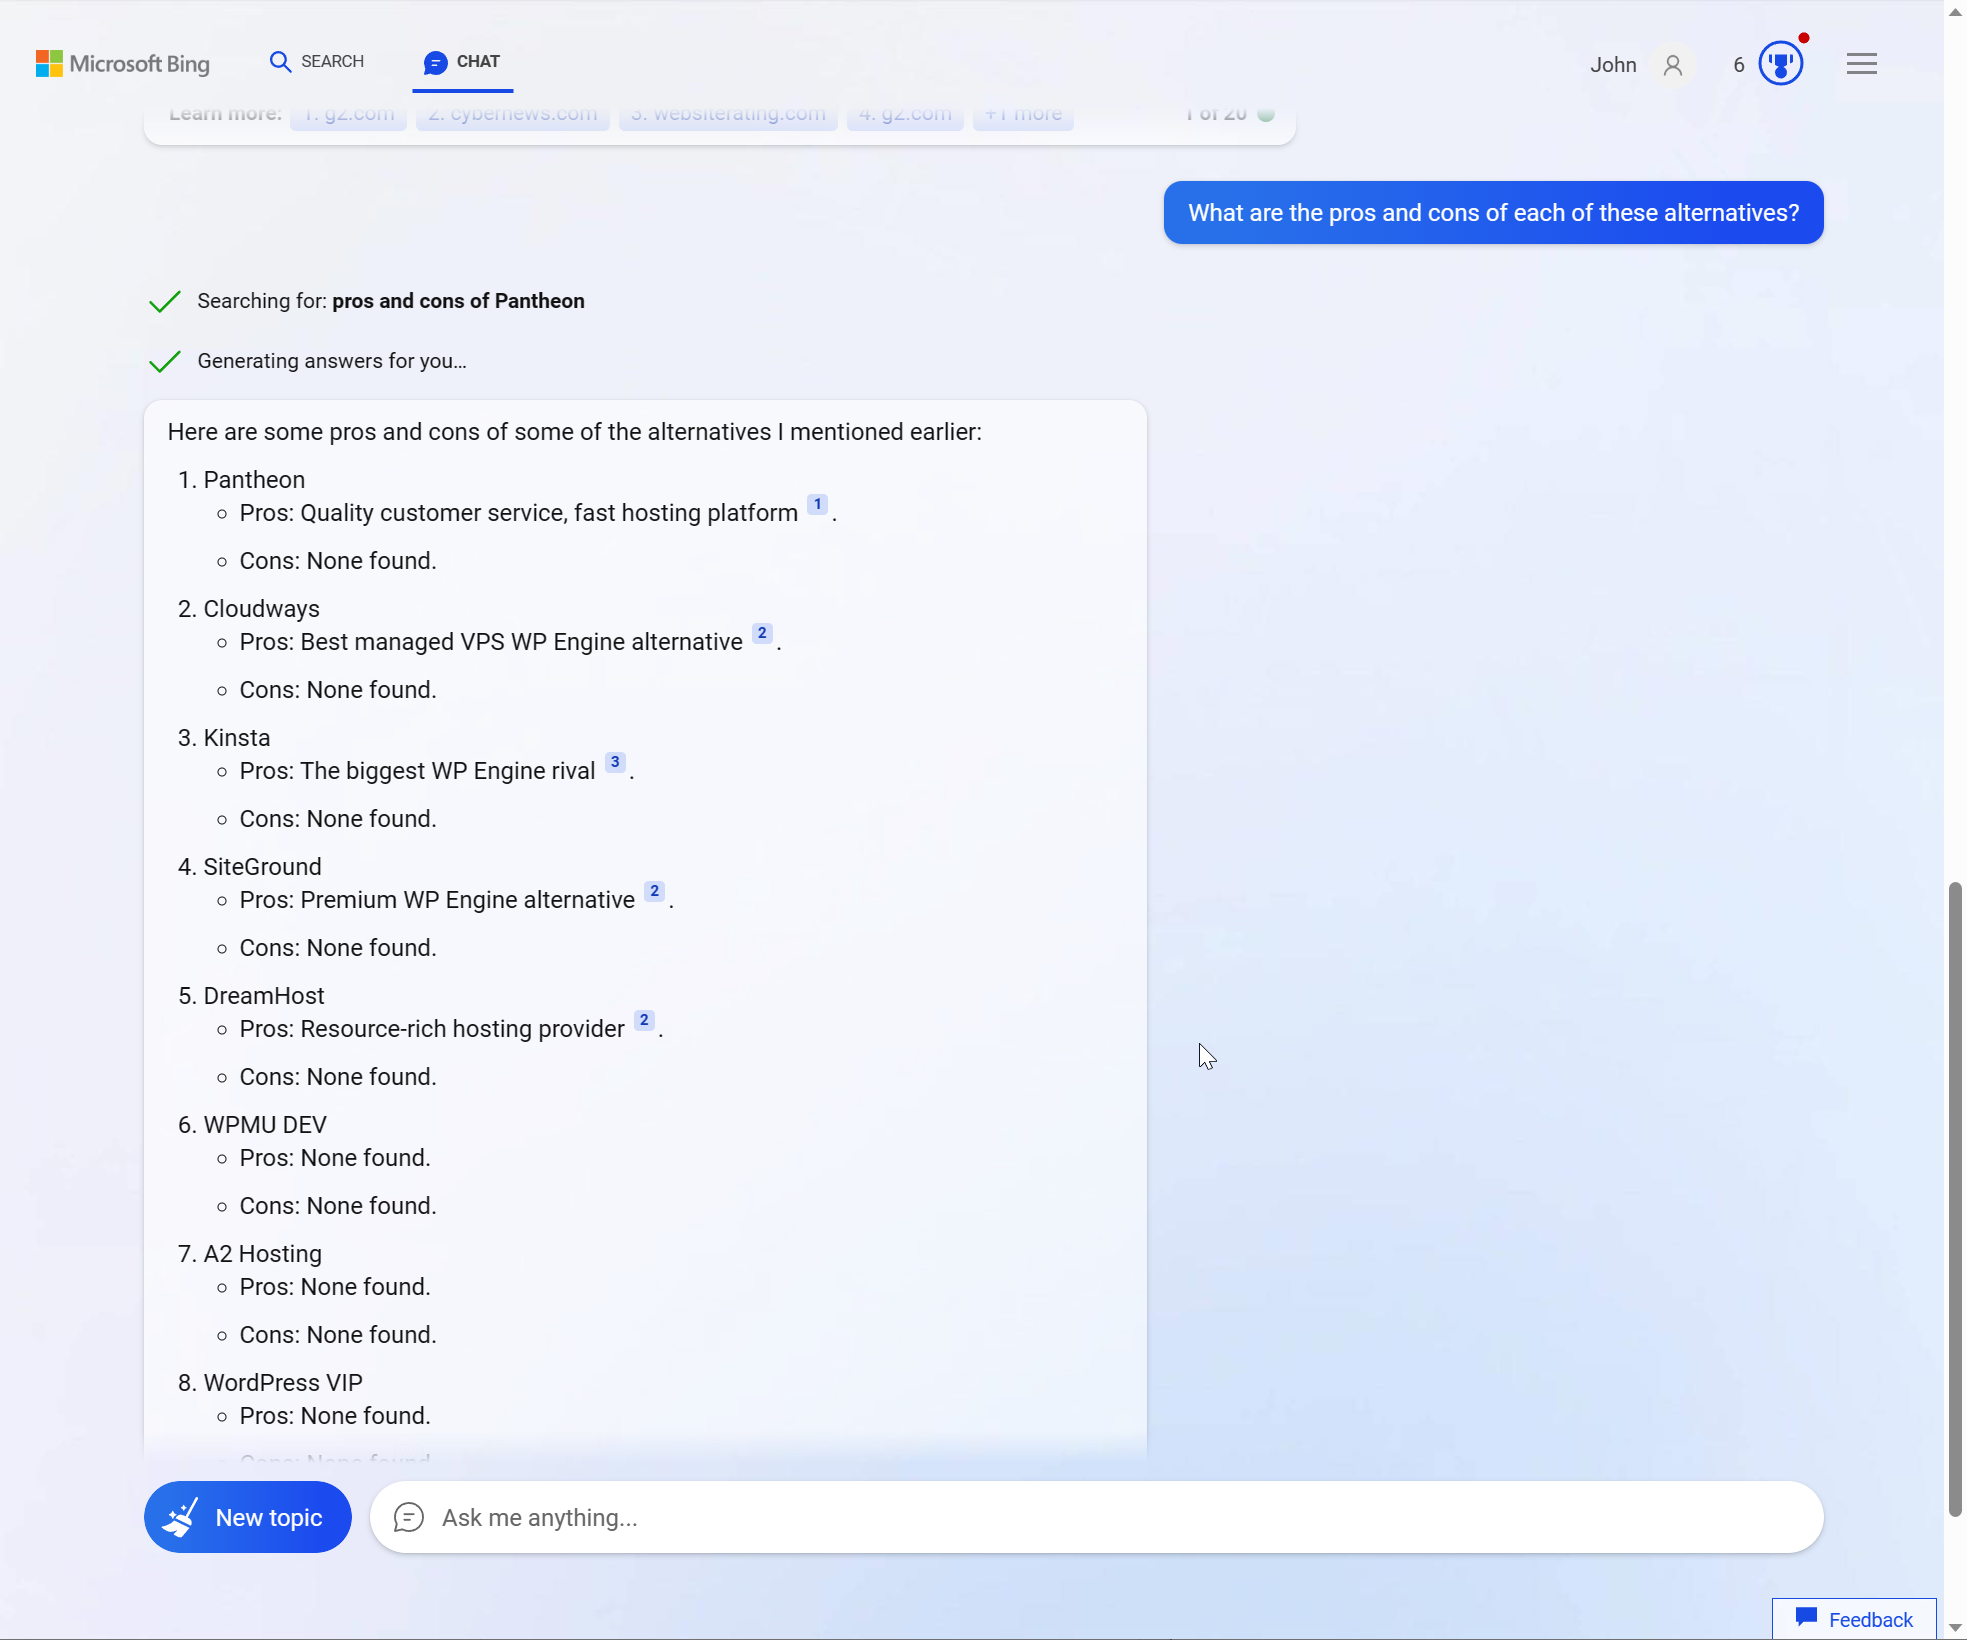Click the New Topic broom icon
This screenshot has height=1640, width=1967.
point(181,1516)
